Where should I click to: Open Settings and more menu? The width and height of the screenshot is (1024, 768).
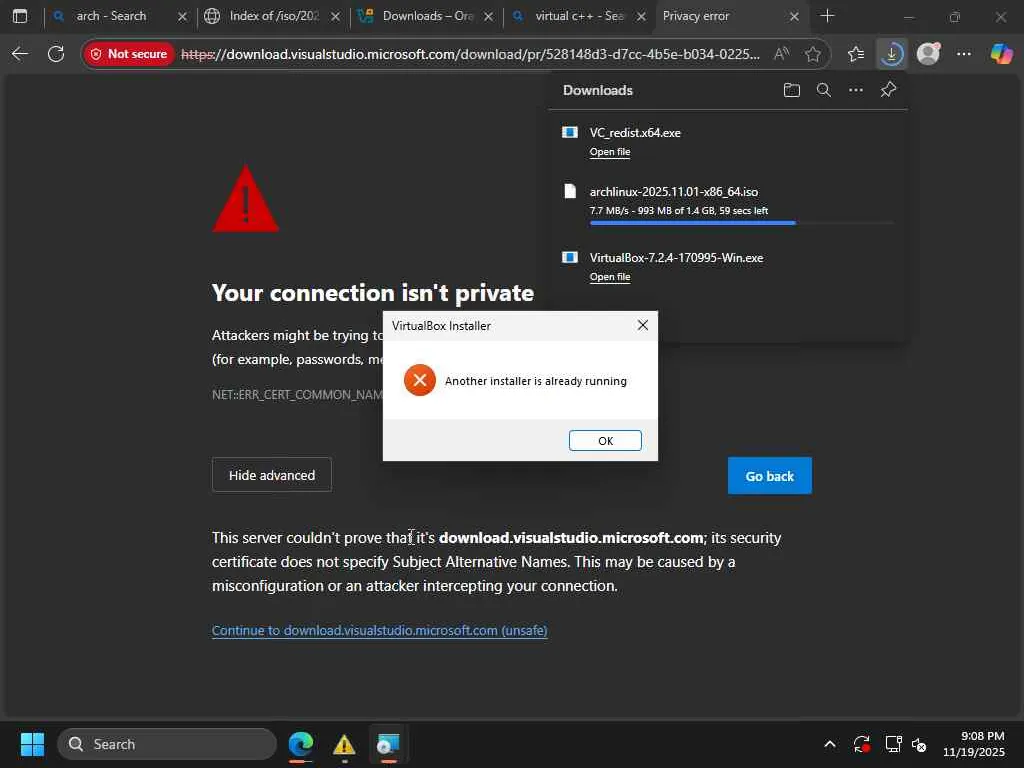click(x=964, y=54)
